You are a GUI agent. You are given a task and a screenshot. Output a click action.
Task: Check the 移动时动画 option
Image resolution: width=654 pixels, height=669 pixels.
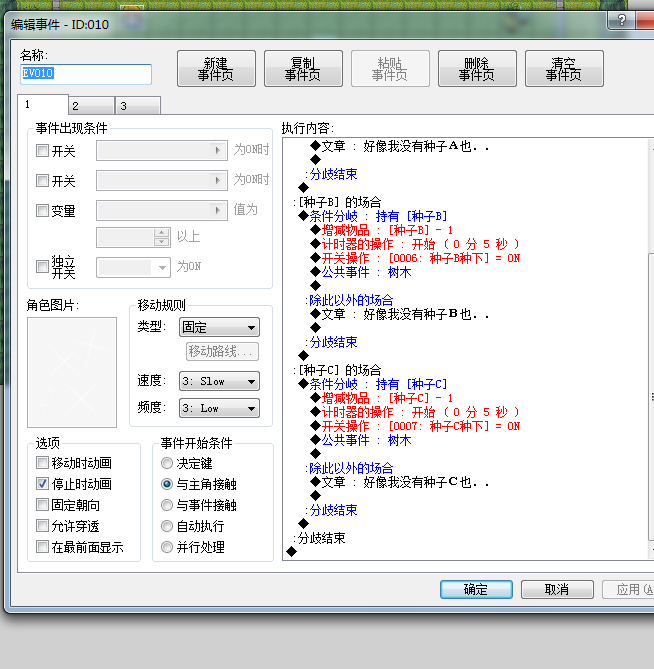point(42,462)
